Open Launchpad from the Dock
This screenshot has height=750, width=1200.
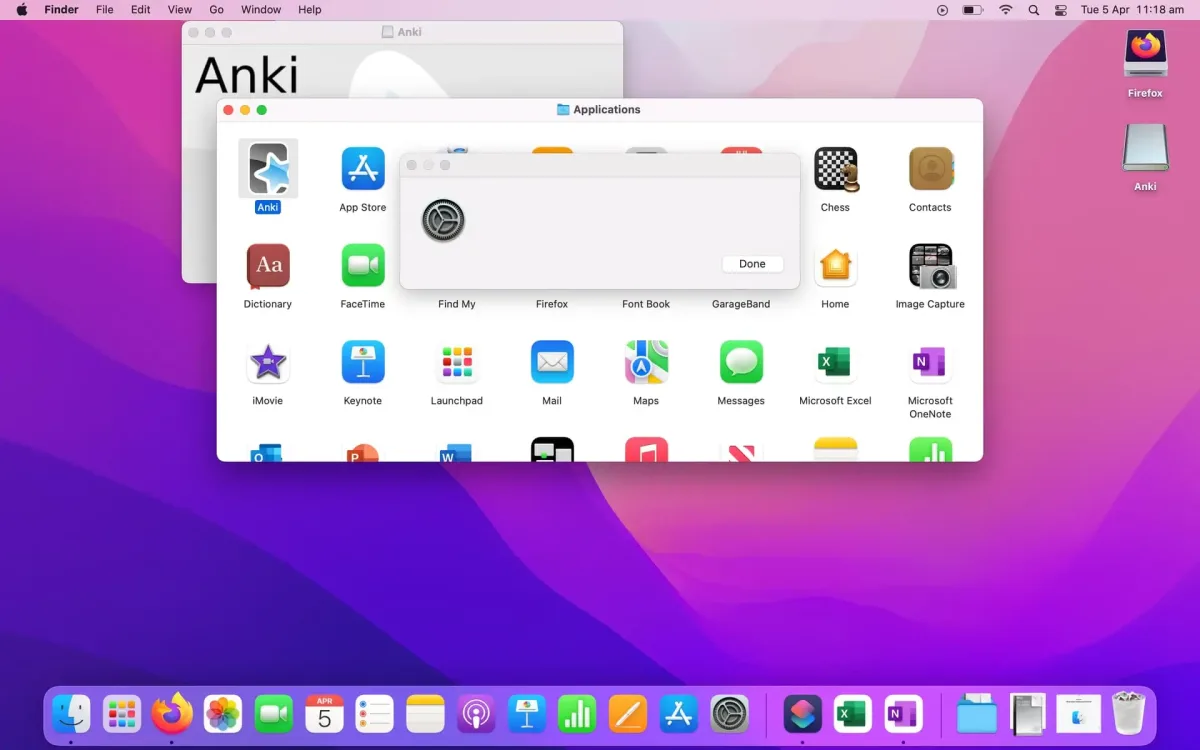pyautogui.click(x=122, y=714)
